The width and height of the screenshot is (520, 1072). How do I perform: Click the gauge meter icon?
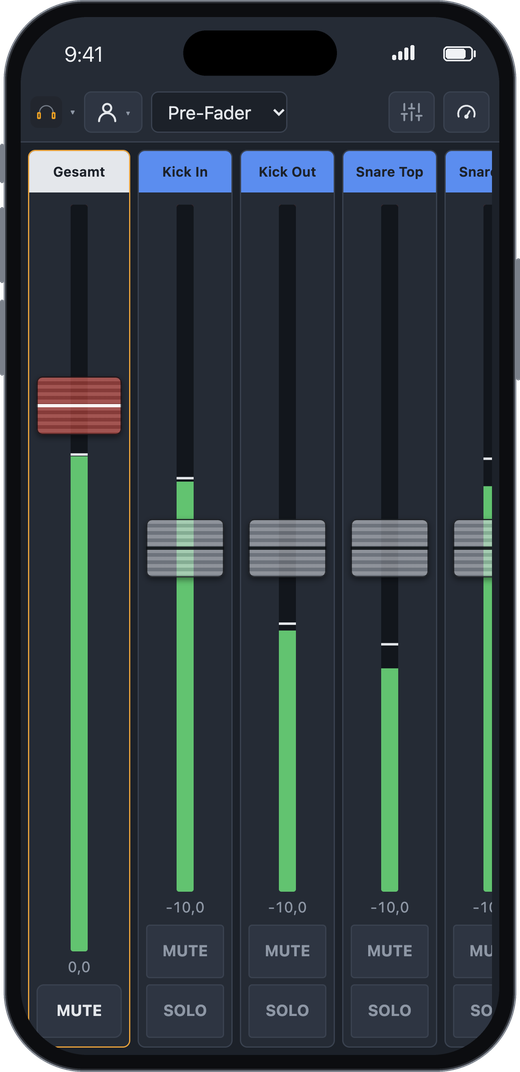466,112
